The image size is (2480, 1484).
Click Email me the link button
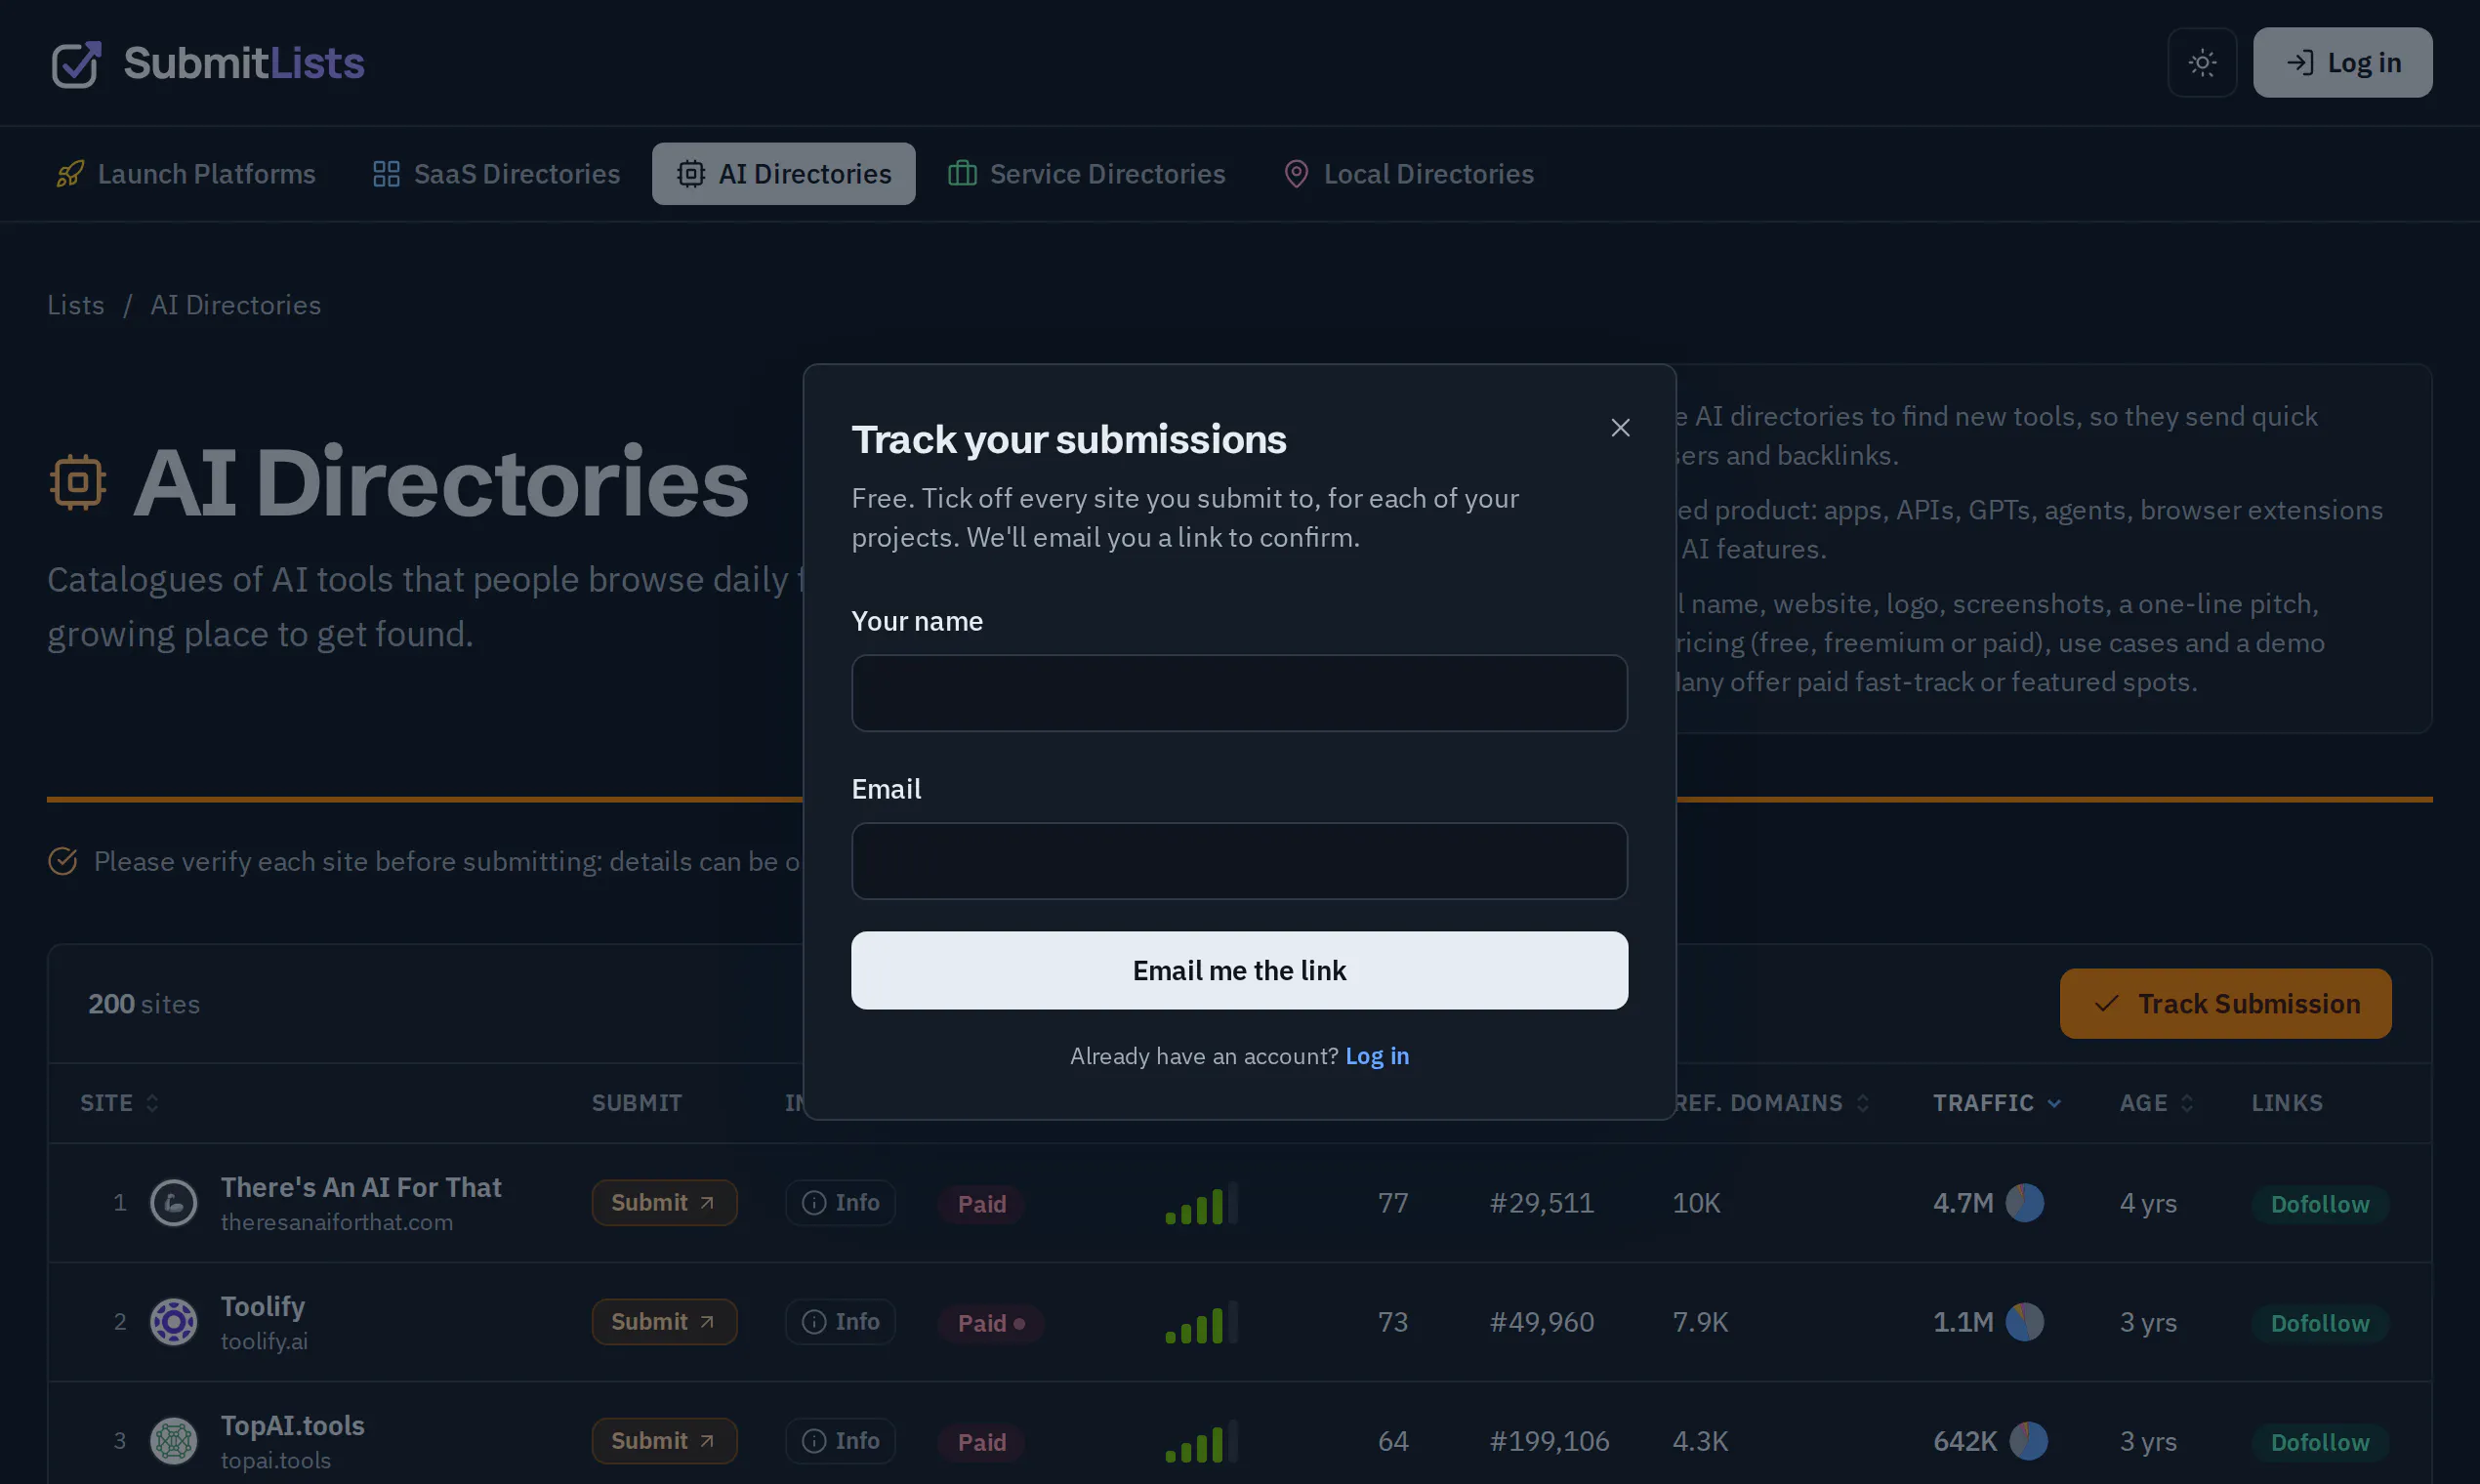[x=1239, y=970]
